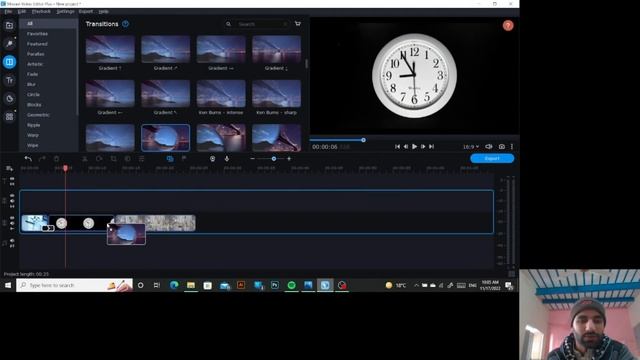Select the Ken Burns - intense transition thumbnail
Viewport: 640px width, 360px height.
tap(221, 93)
